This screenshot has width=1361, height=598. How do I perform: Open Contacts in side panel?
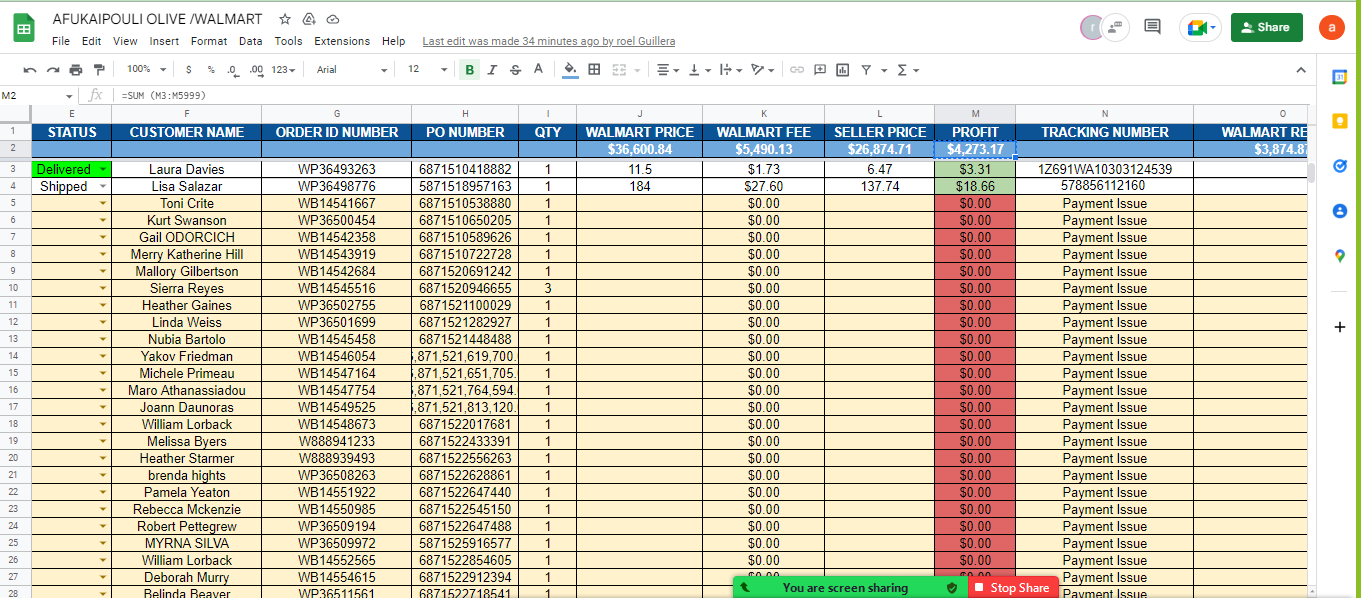[1340, 211]
